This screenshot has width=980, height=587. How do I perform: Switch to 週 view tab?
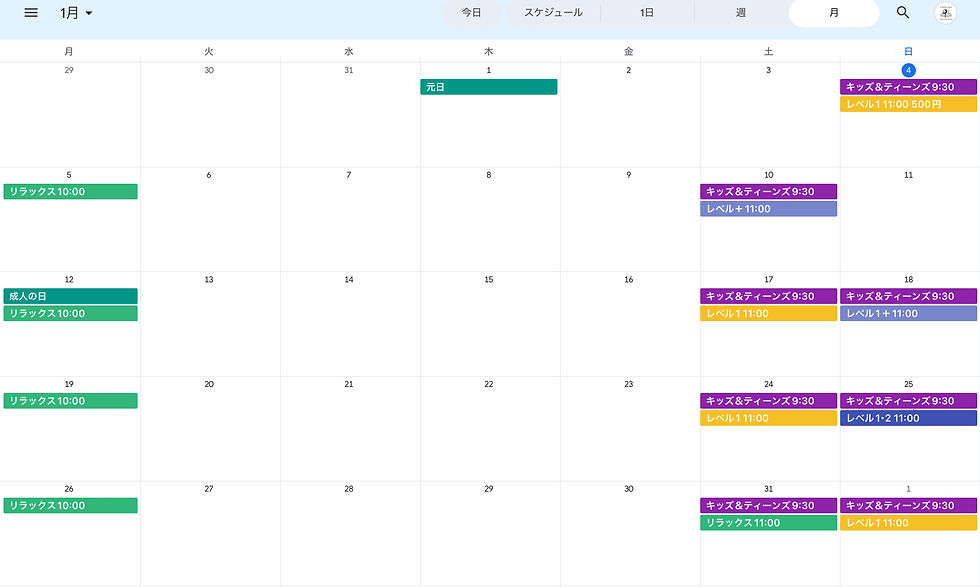[741, 13]
